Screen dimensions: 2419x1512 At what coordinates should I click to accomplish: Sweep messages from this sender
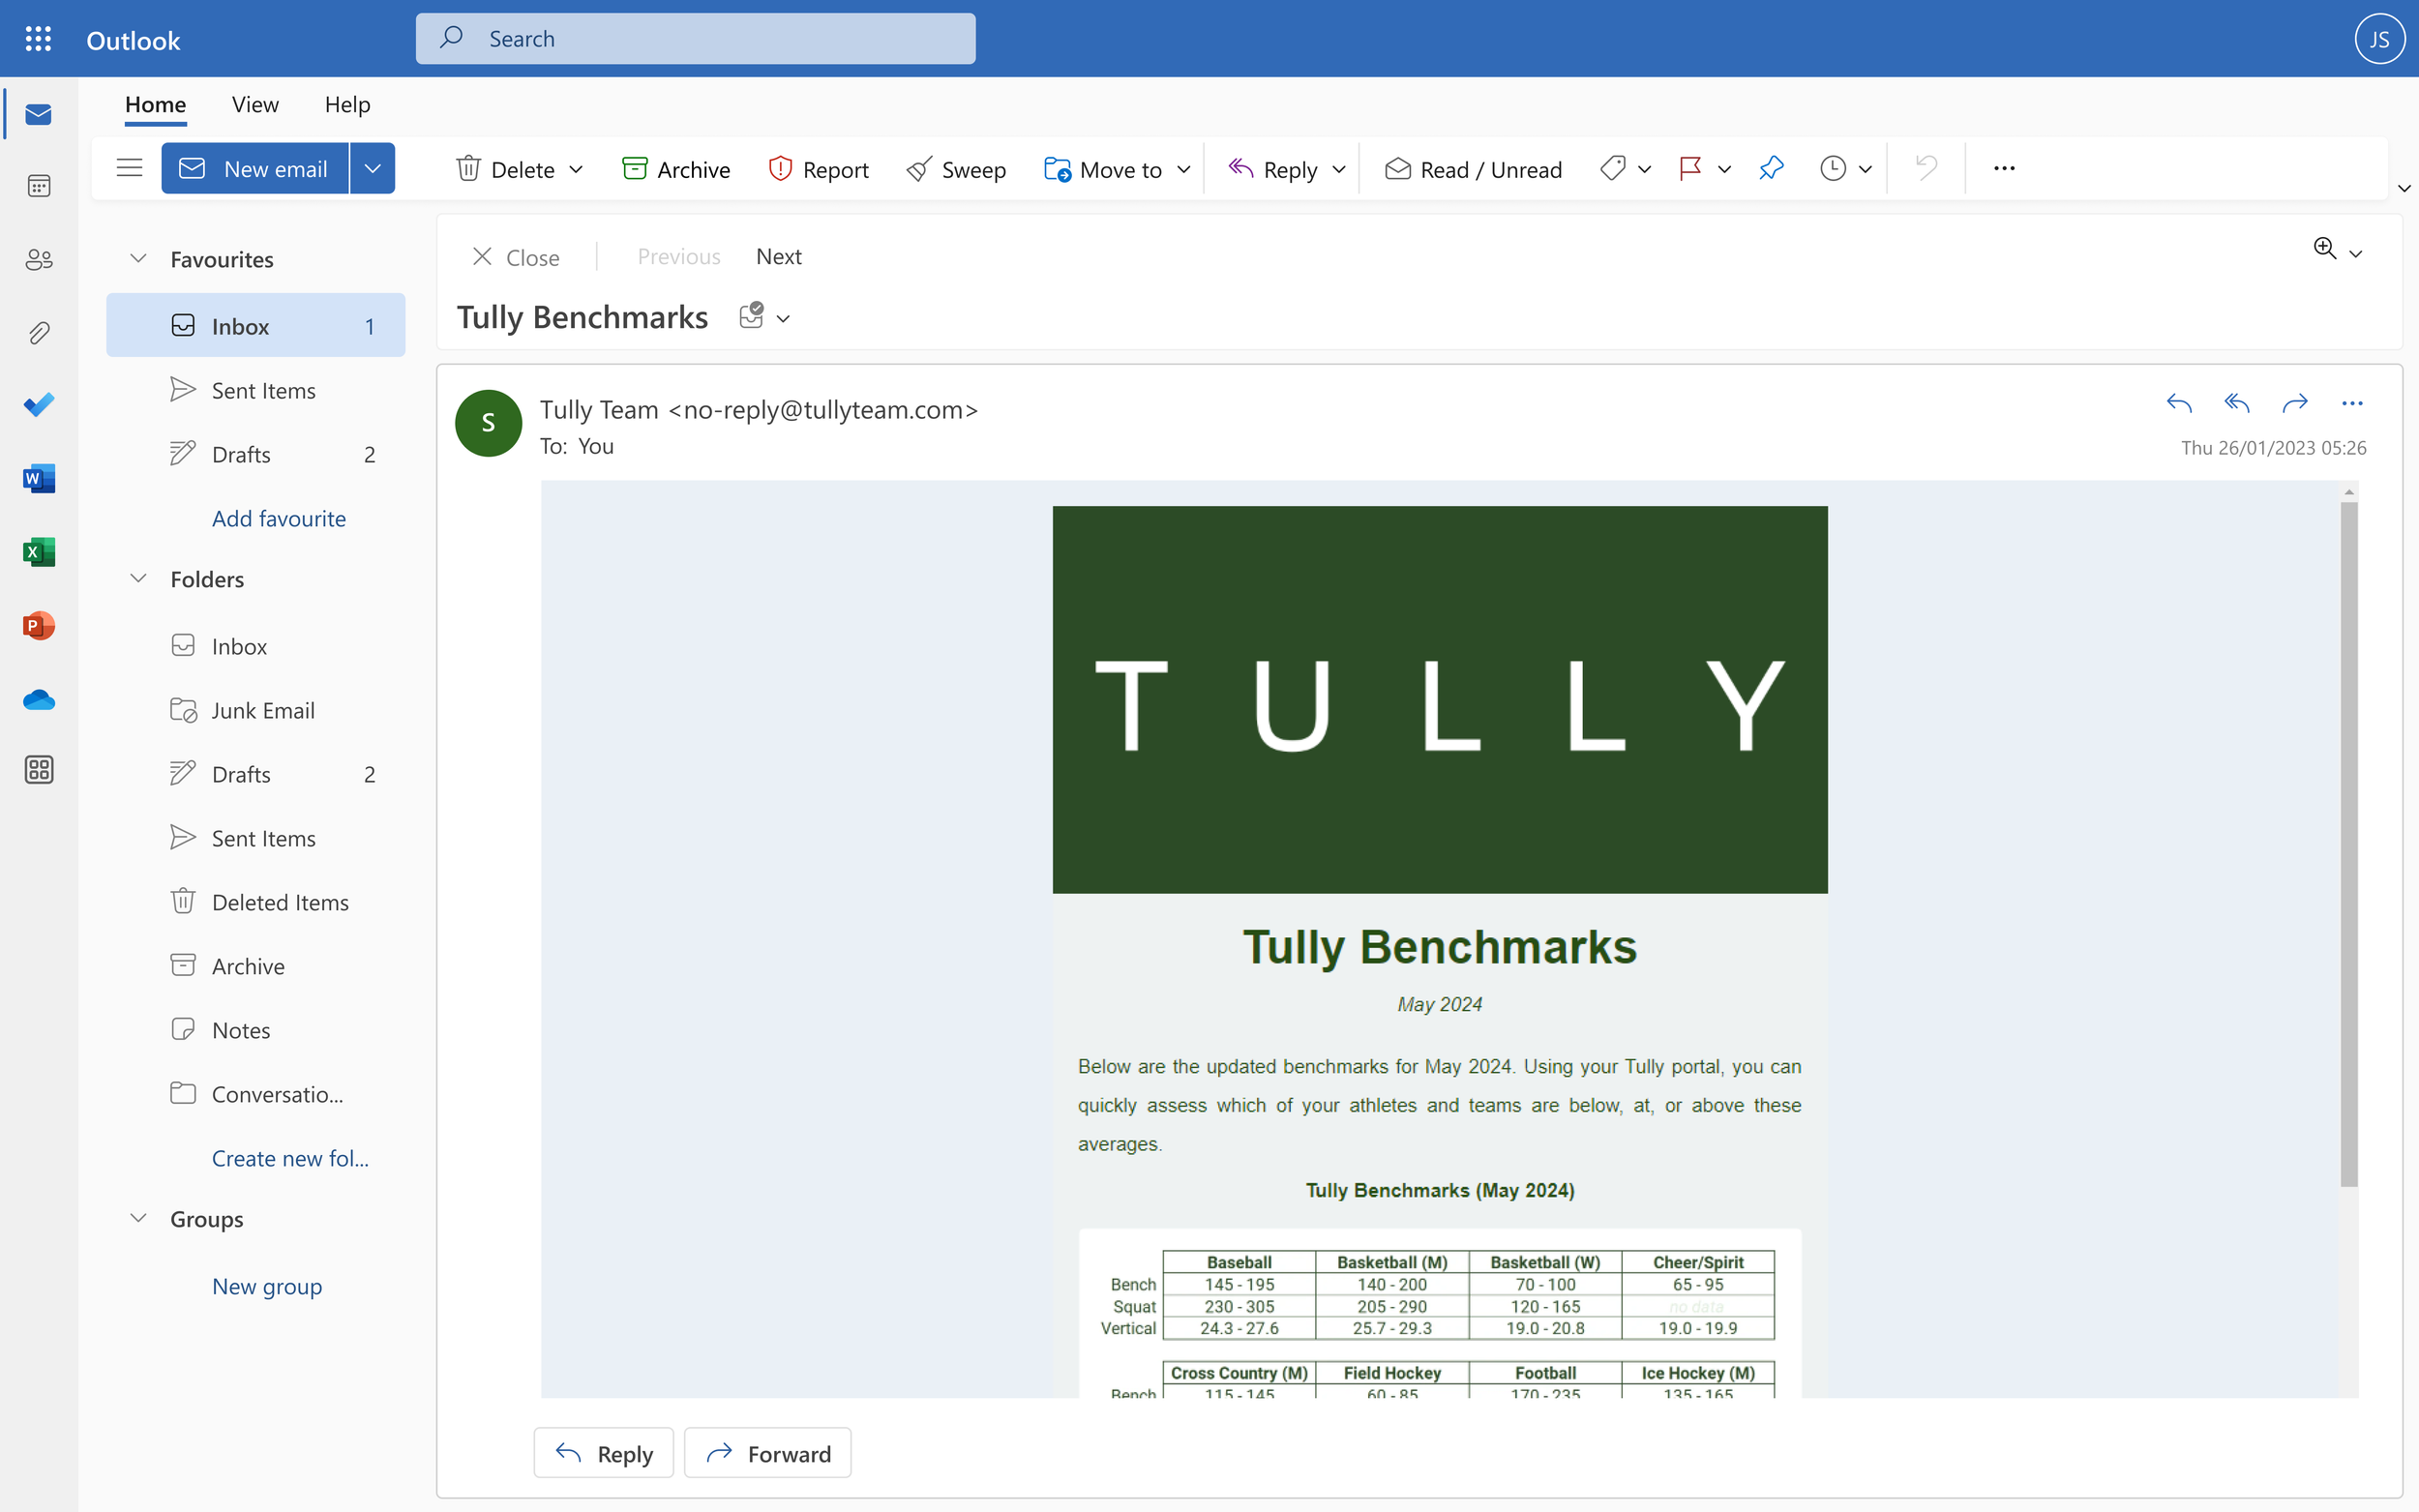point(955,168)
